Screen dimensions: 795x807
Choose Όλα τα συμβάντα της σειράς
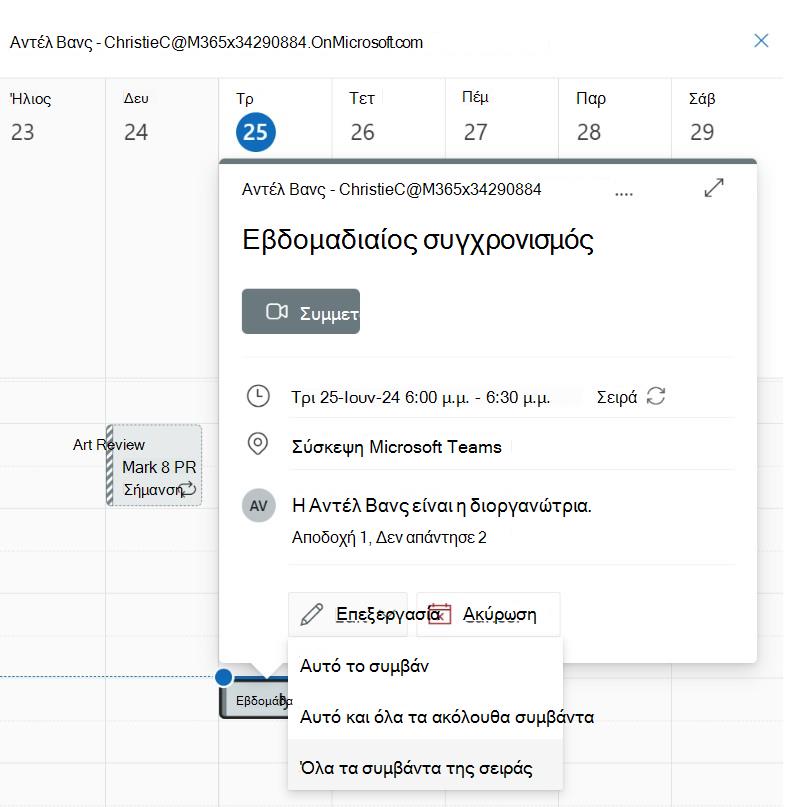pos(426,767)
